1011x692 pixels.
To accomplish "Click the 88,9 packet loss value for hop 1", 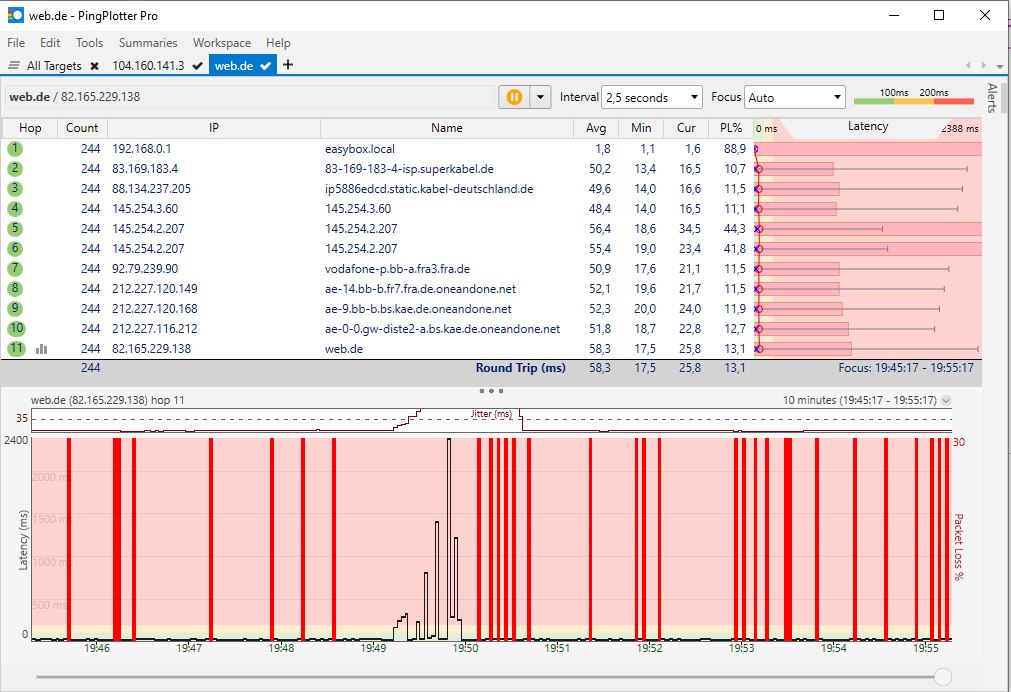I will (734, 149).
